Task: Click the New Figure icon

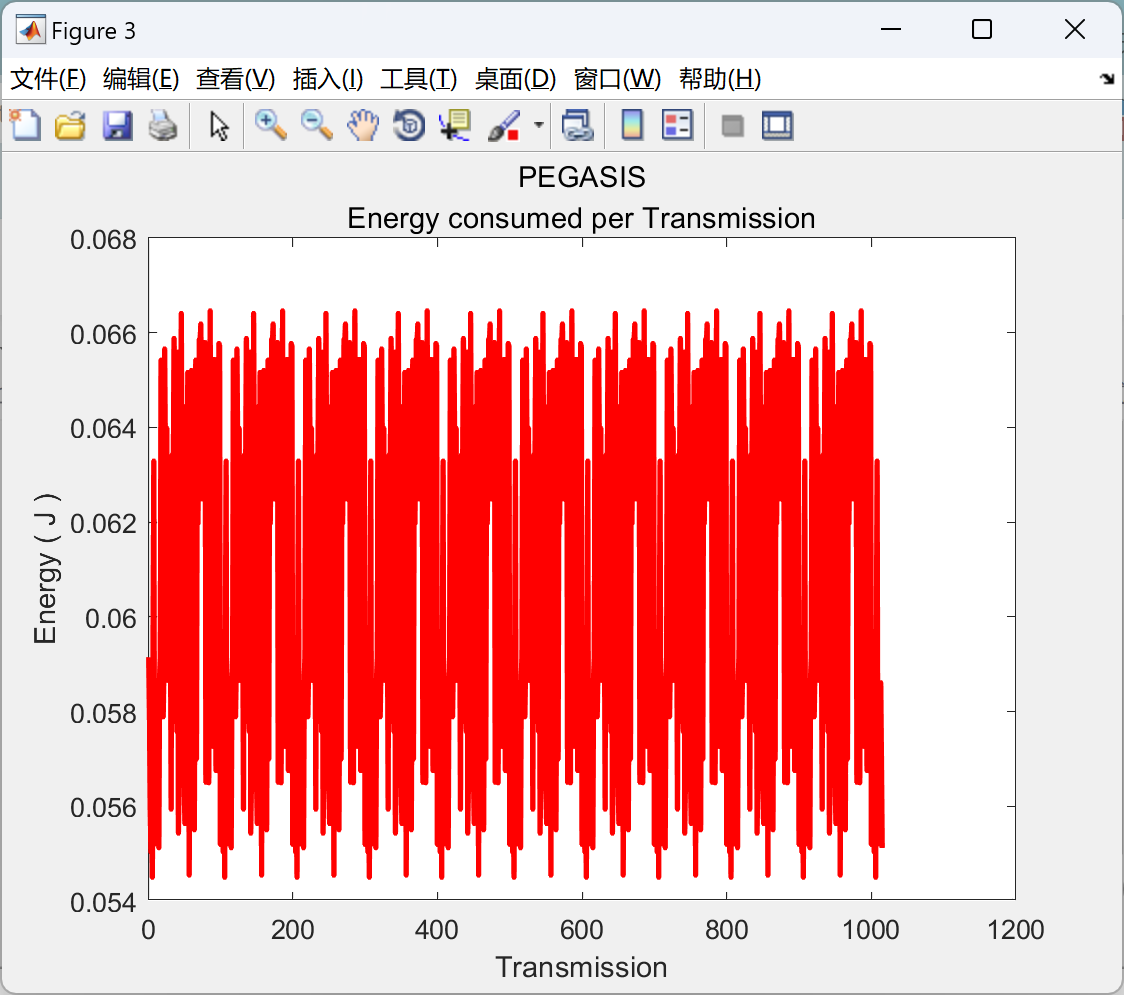Action: [x=26, y=126]
